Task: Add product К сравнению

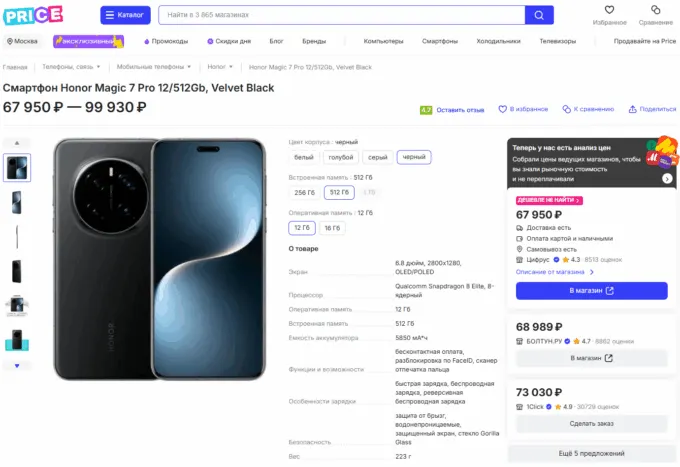Action: [588, 109]
